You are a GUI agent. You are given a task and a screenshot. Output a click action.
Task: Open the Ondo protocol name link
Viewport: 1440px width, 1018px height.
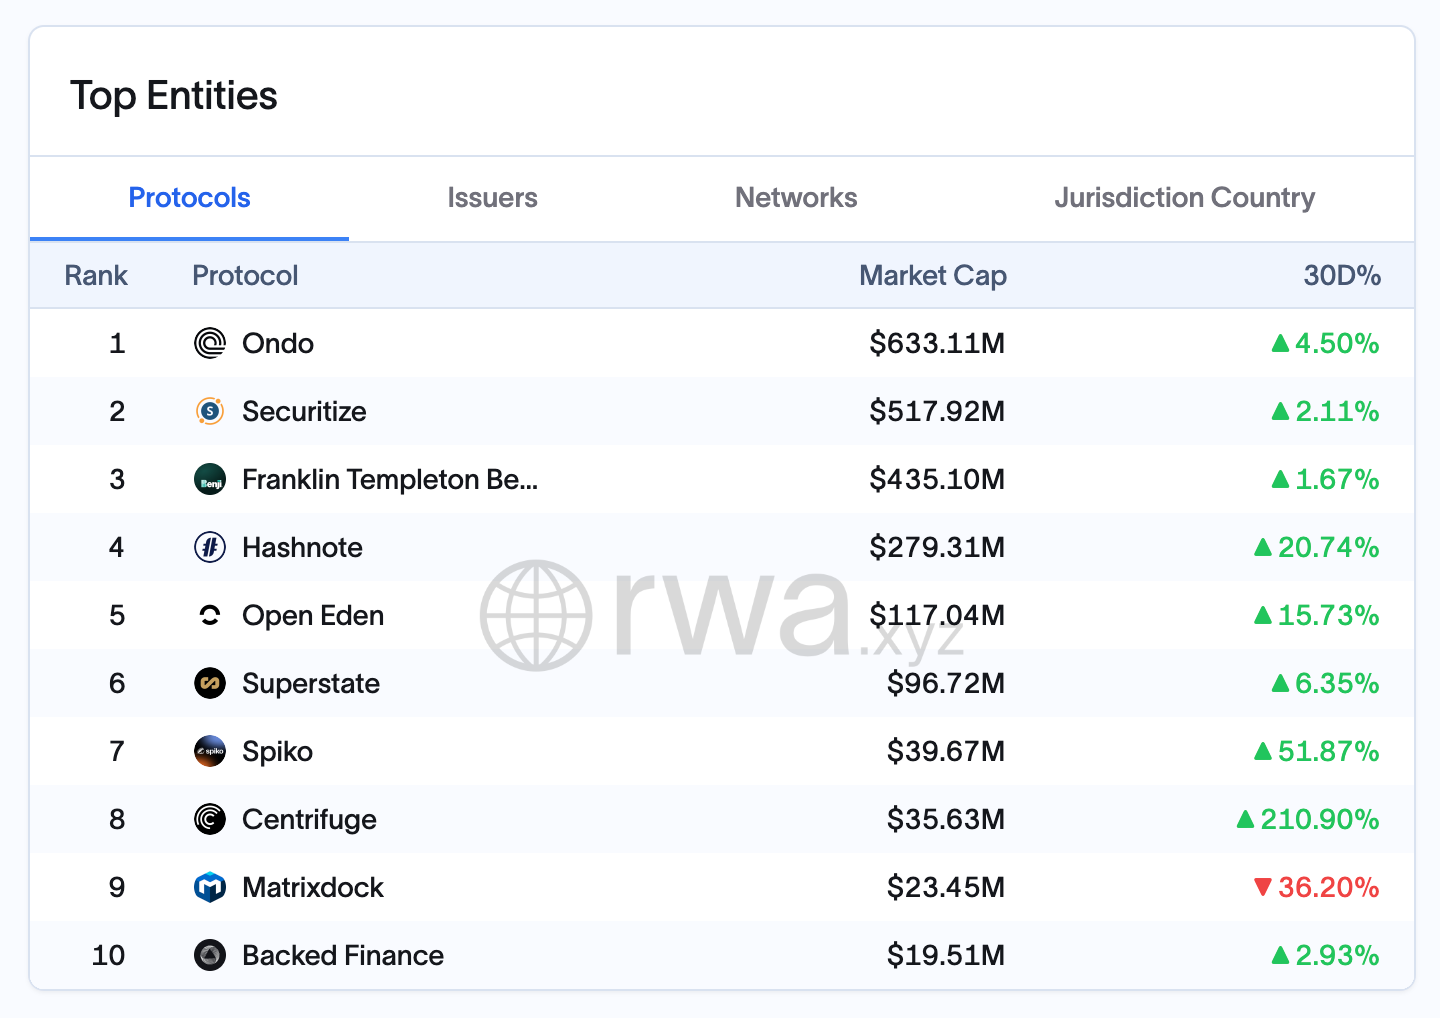pyautogui.click(x=278, y=343)
